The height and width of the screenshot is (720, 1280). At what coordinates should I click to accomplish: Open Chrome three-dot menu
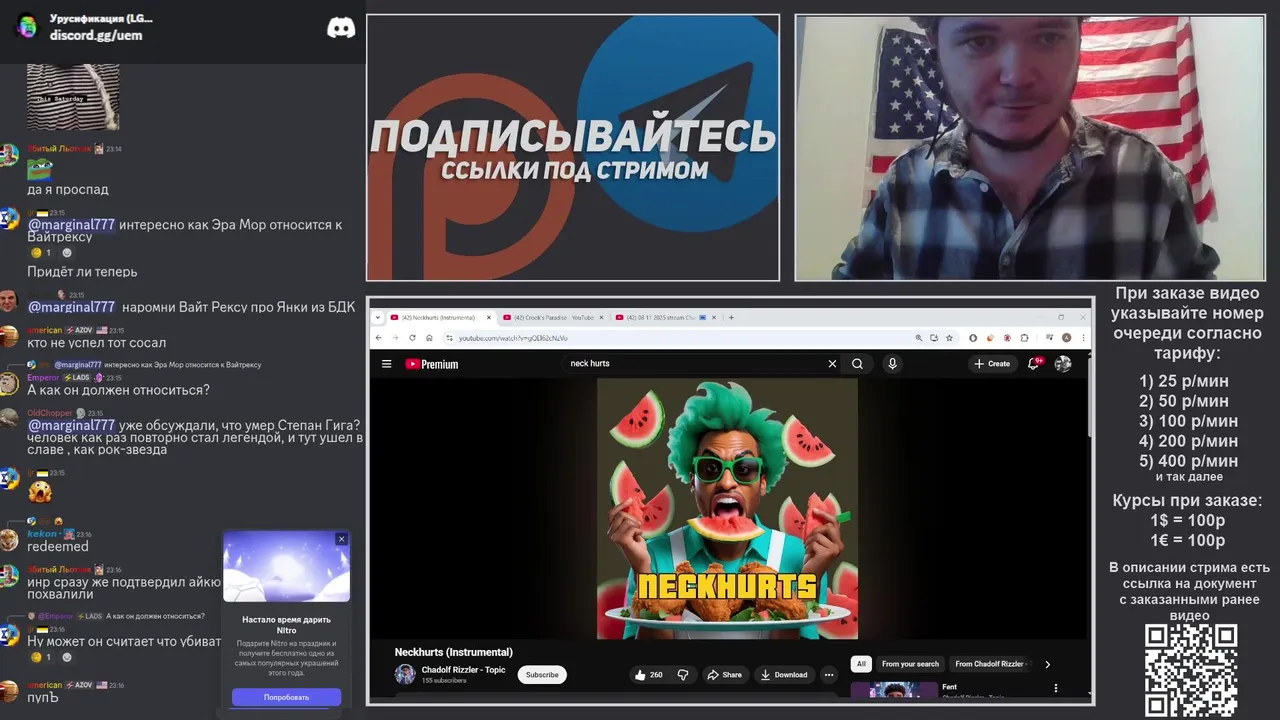coord(1081,338)
